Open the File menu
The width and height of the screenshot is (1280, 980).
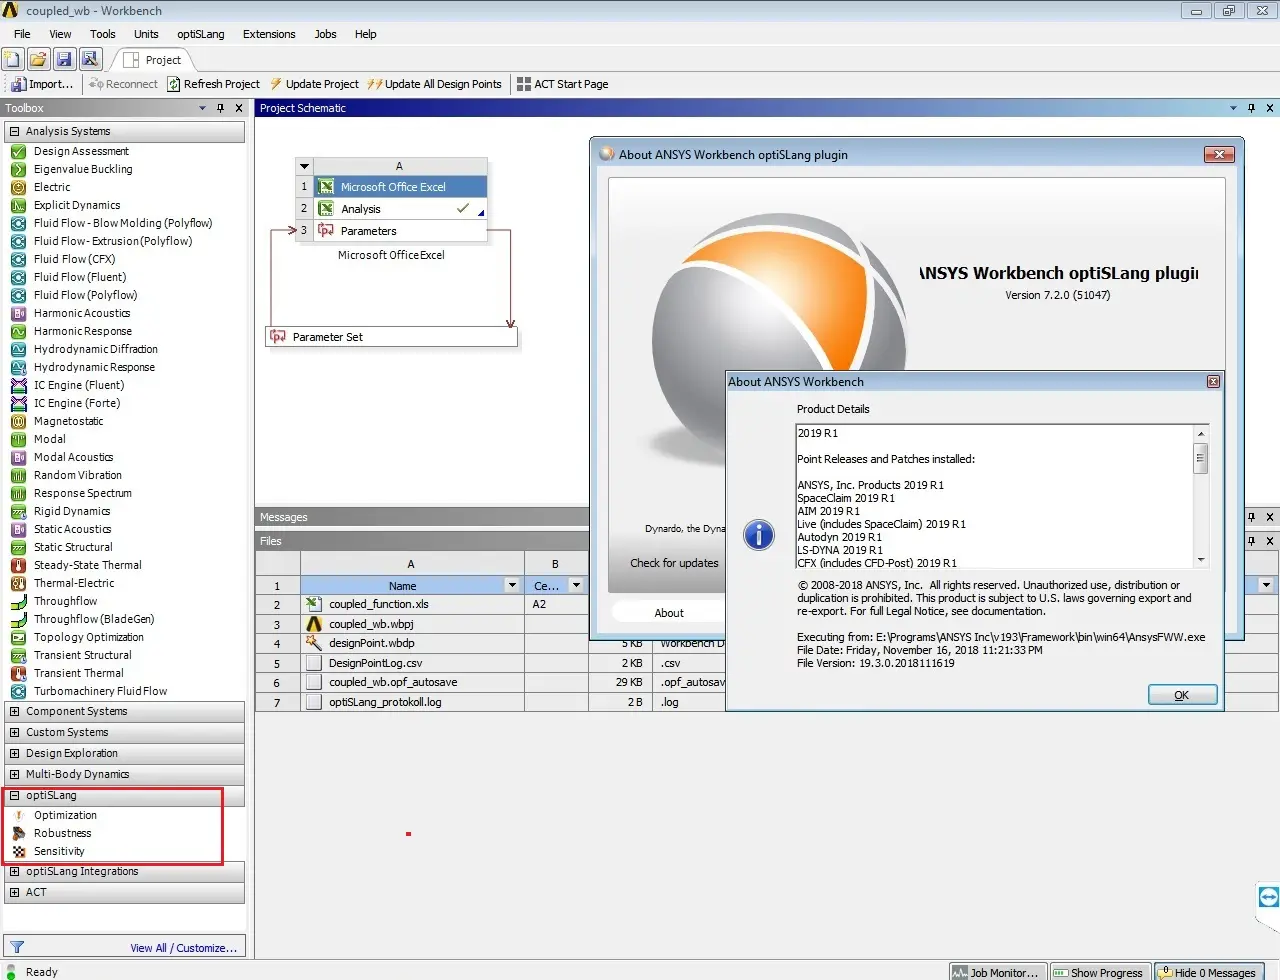click(22, 34)
